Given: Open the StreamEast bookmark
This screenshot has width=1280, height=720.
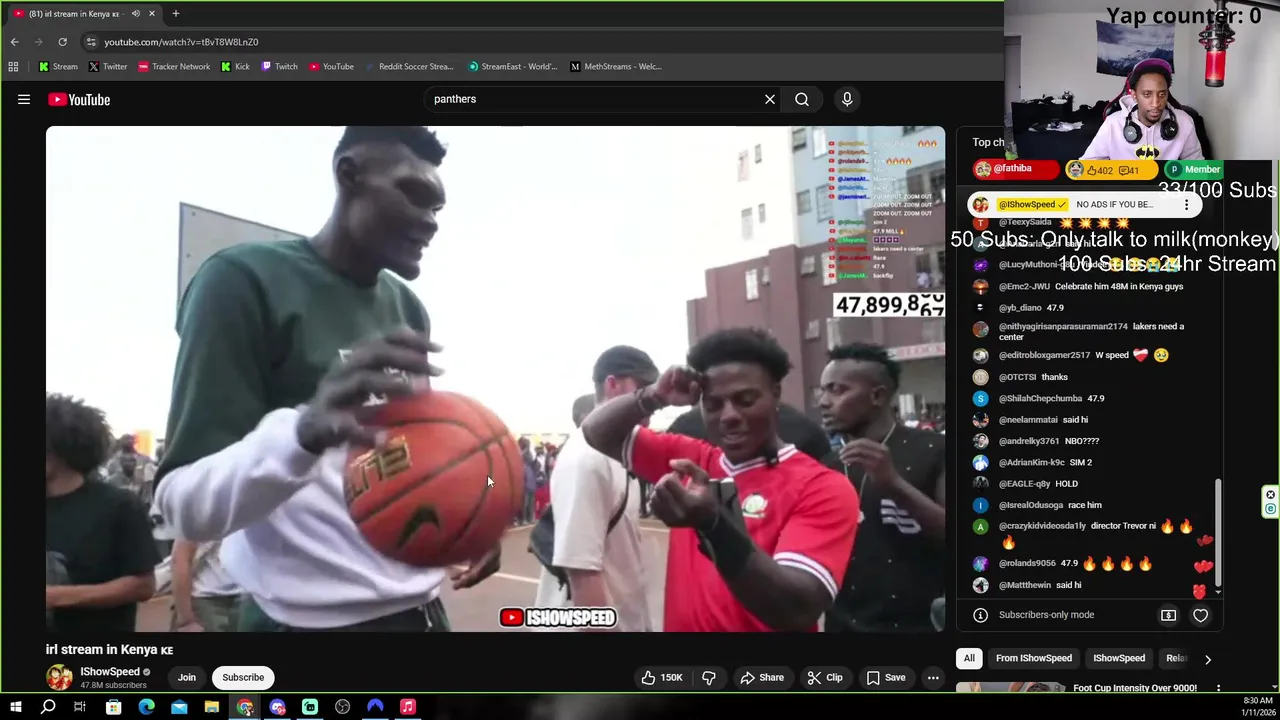Looking at the screenshot, I should (513, 67).
